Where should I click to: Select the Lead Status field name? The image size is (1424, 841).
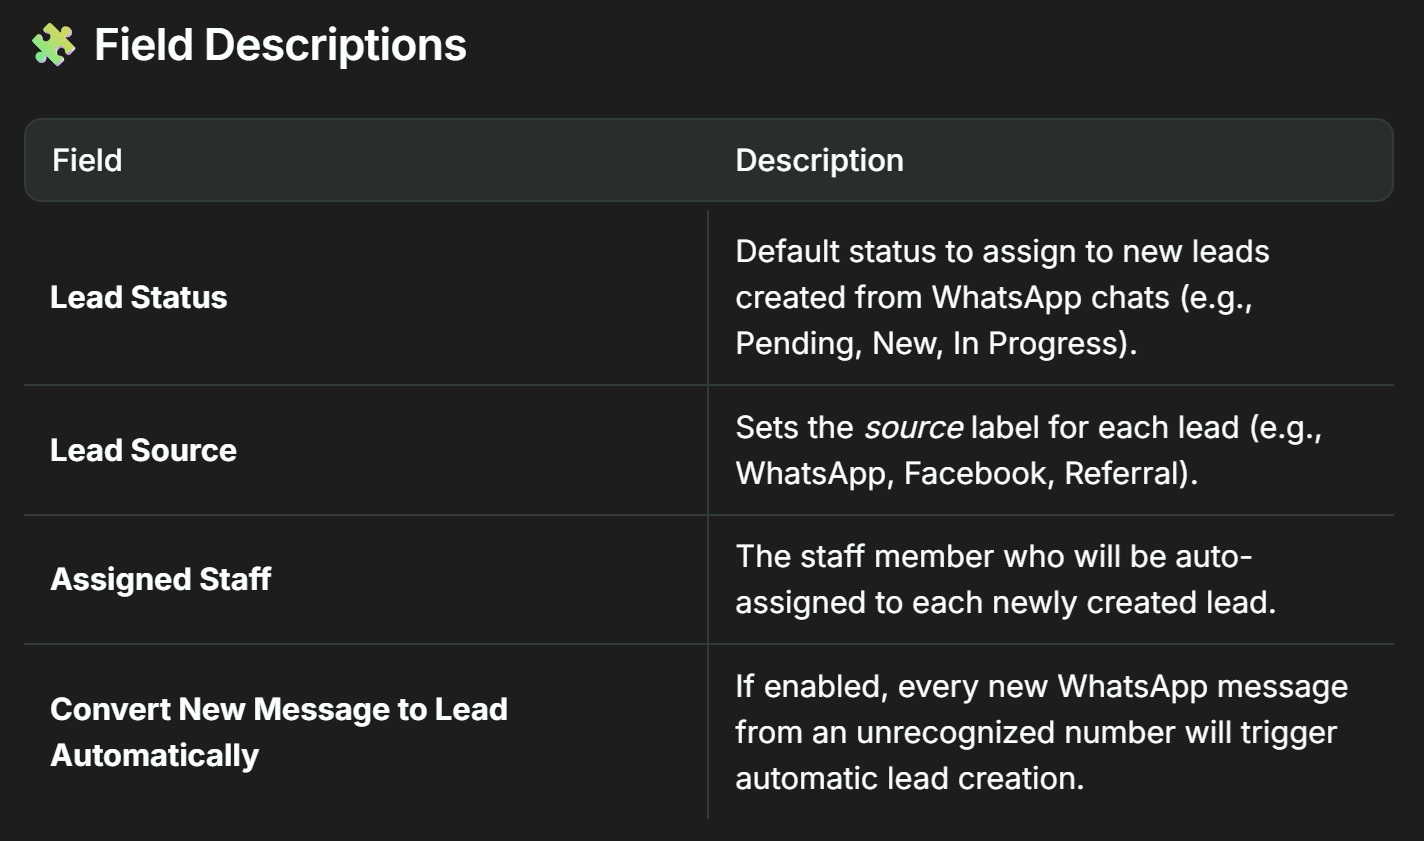(x=139, y=297)
